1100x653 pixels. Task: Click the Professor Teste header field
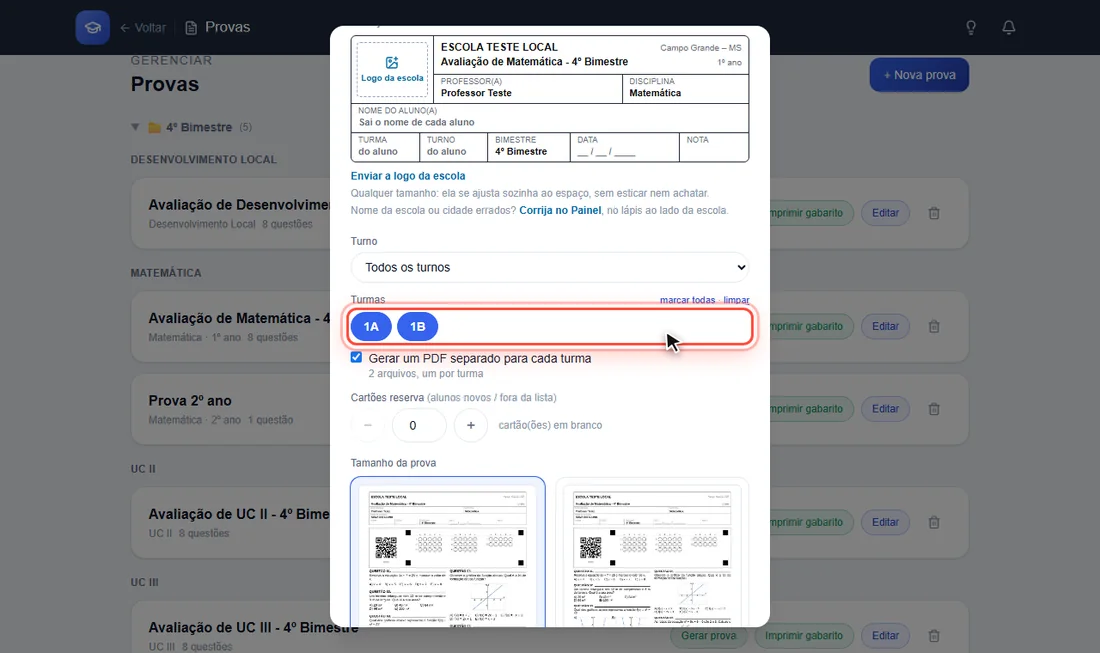(x=528, y=88)
